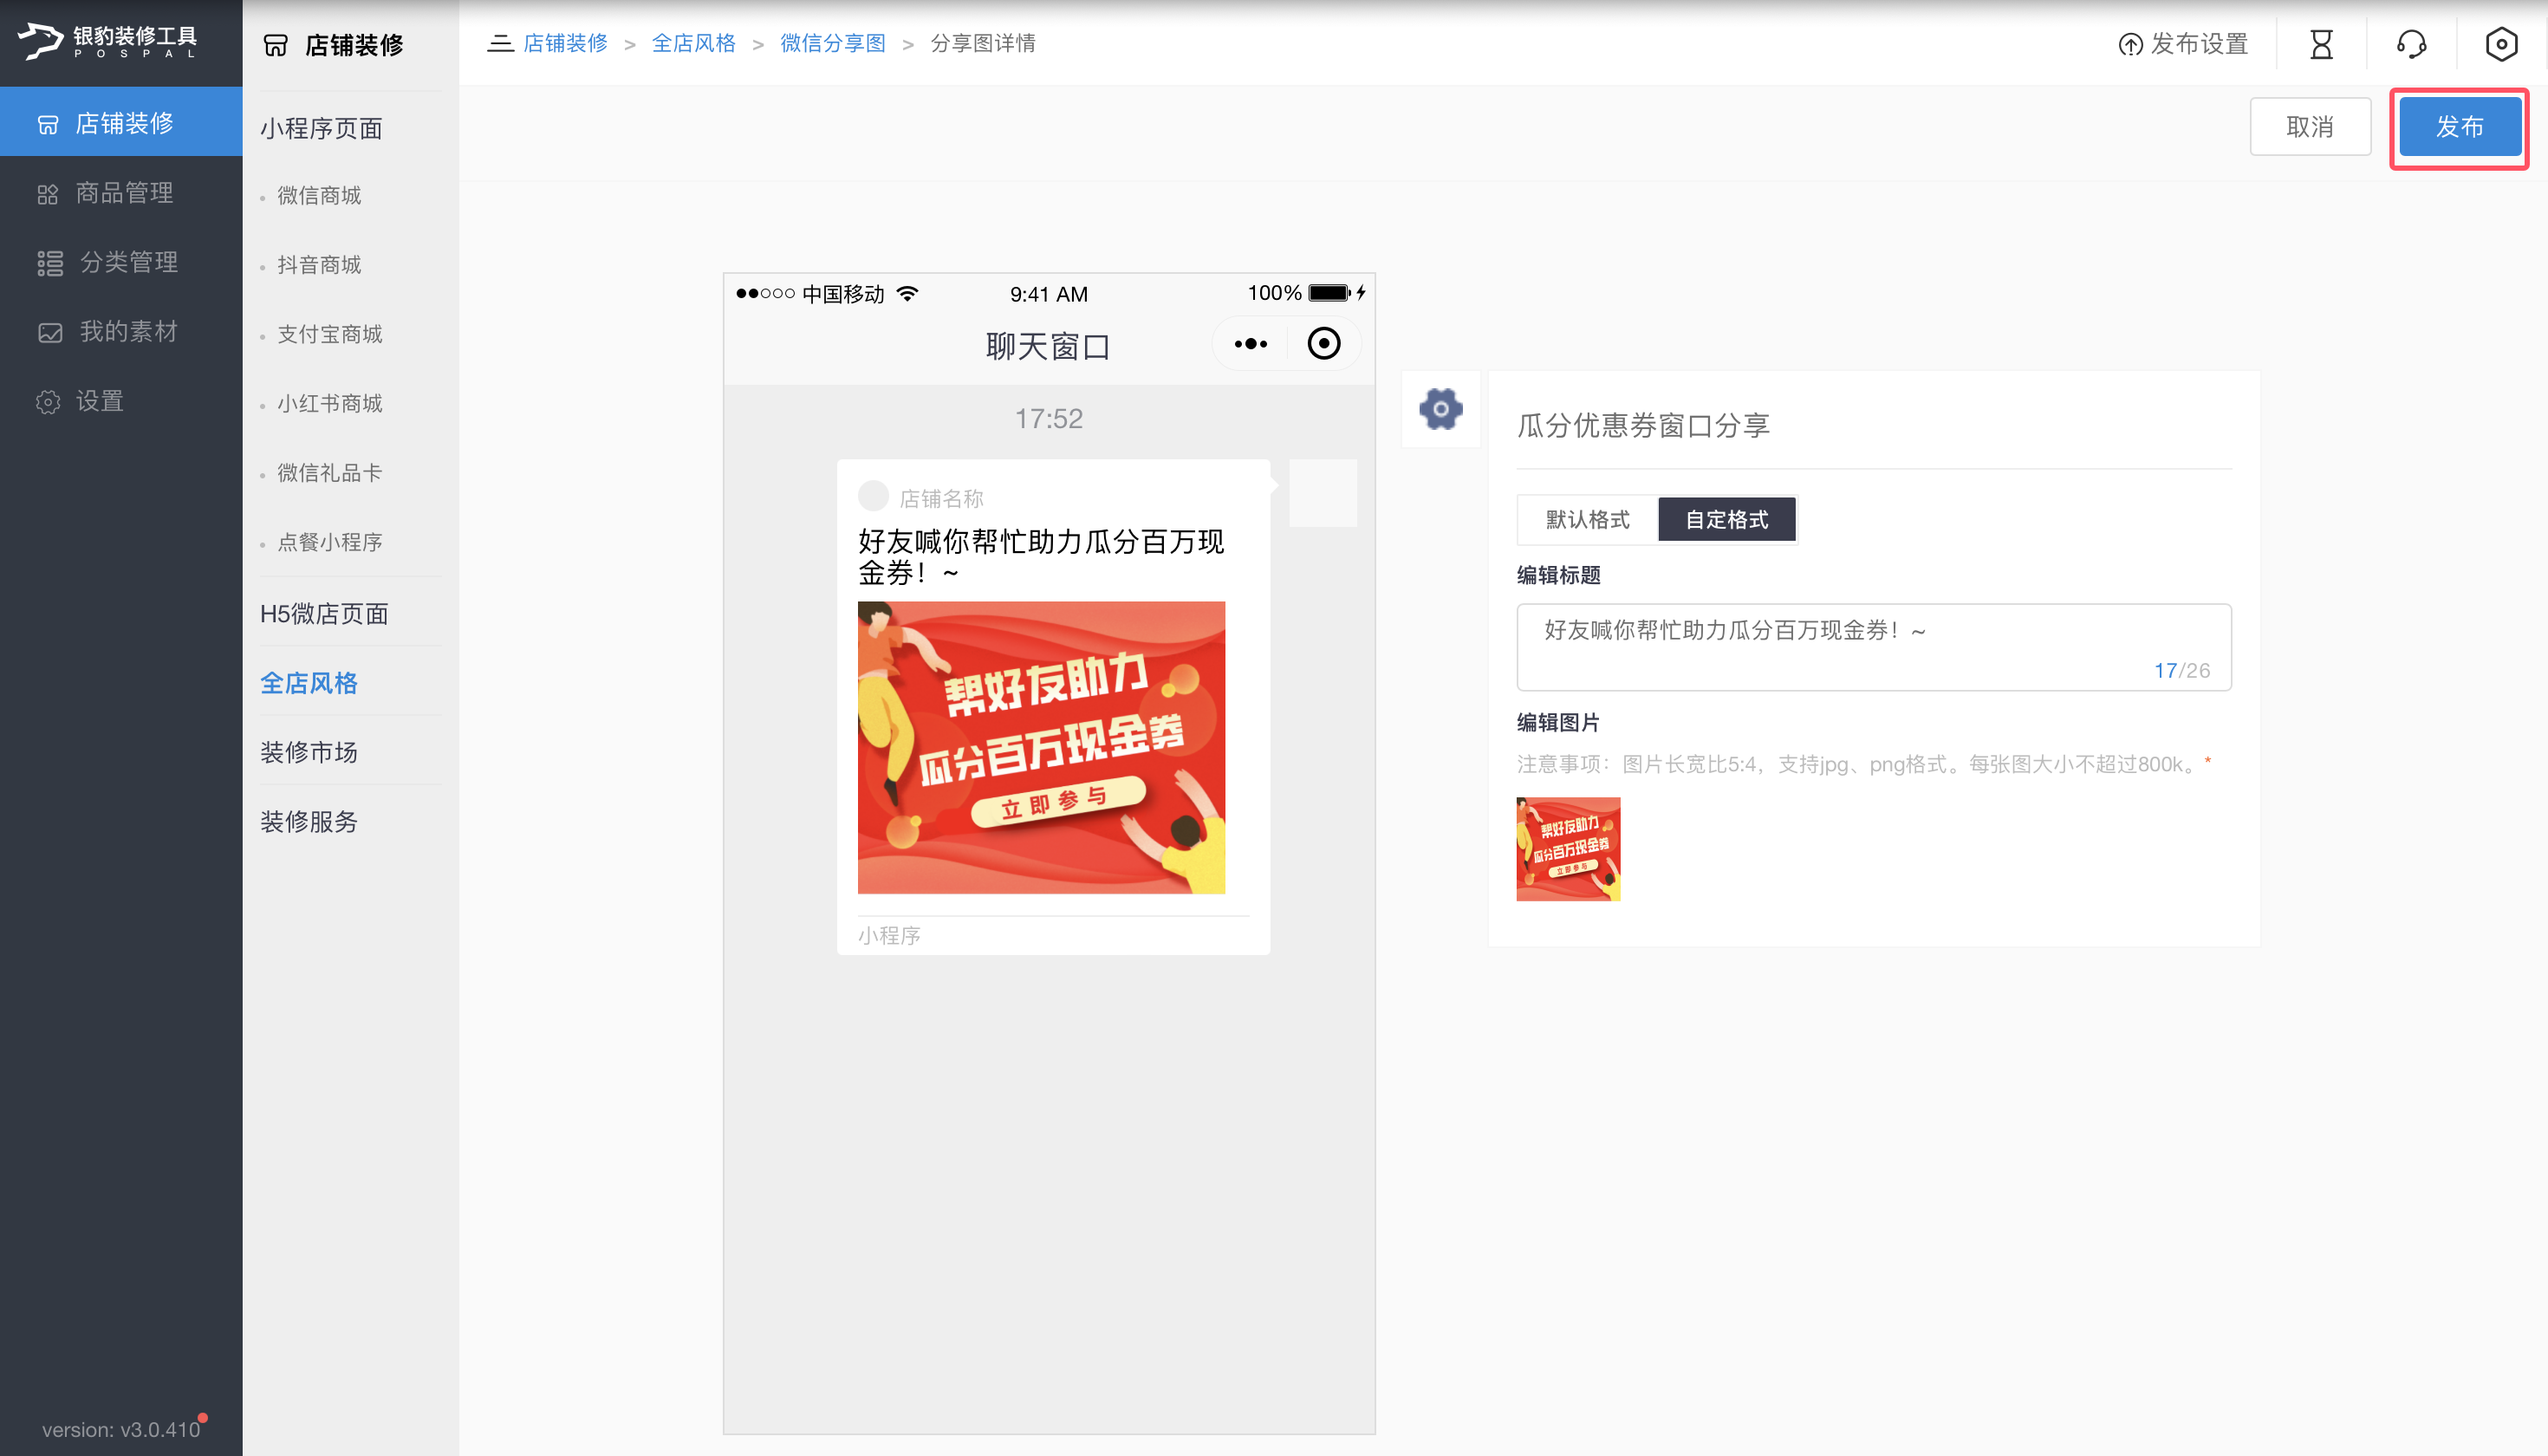Click the three-dots icon in phone preview
2548x1456 pixels.
click(1250, 344)
